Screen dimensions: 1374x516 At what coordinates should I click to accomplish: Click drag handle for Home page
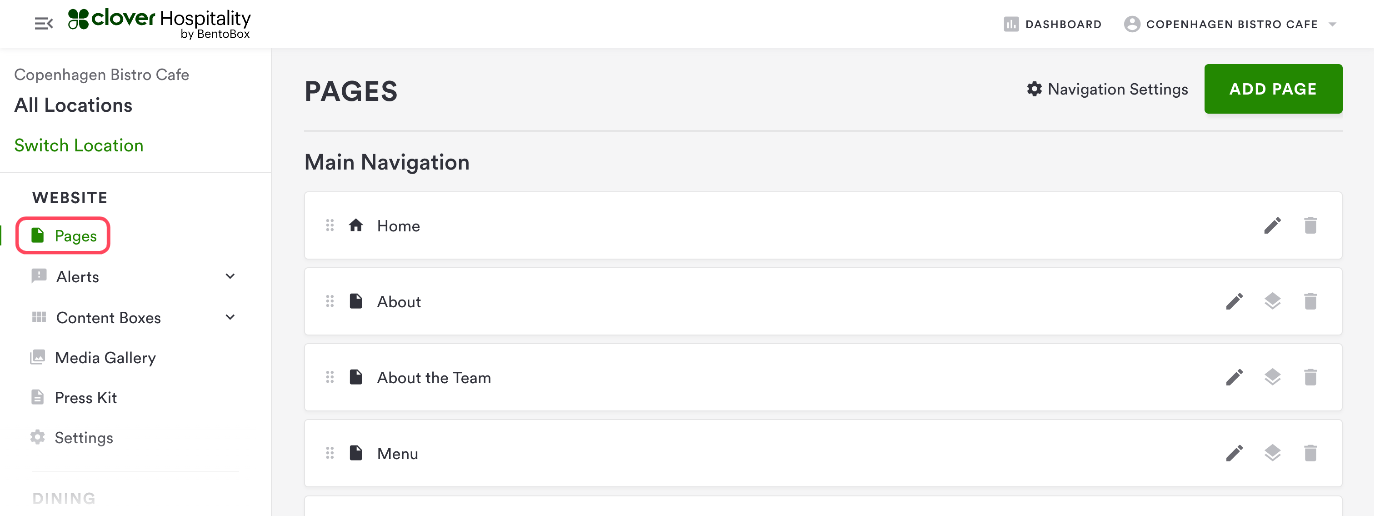coord(330,226)
